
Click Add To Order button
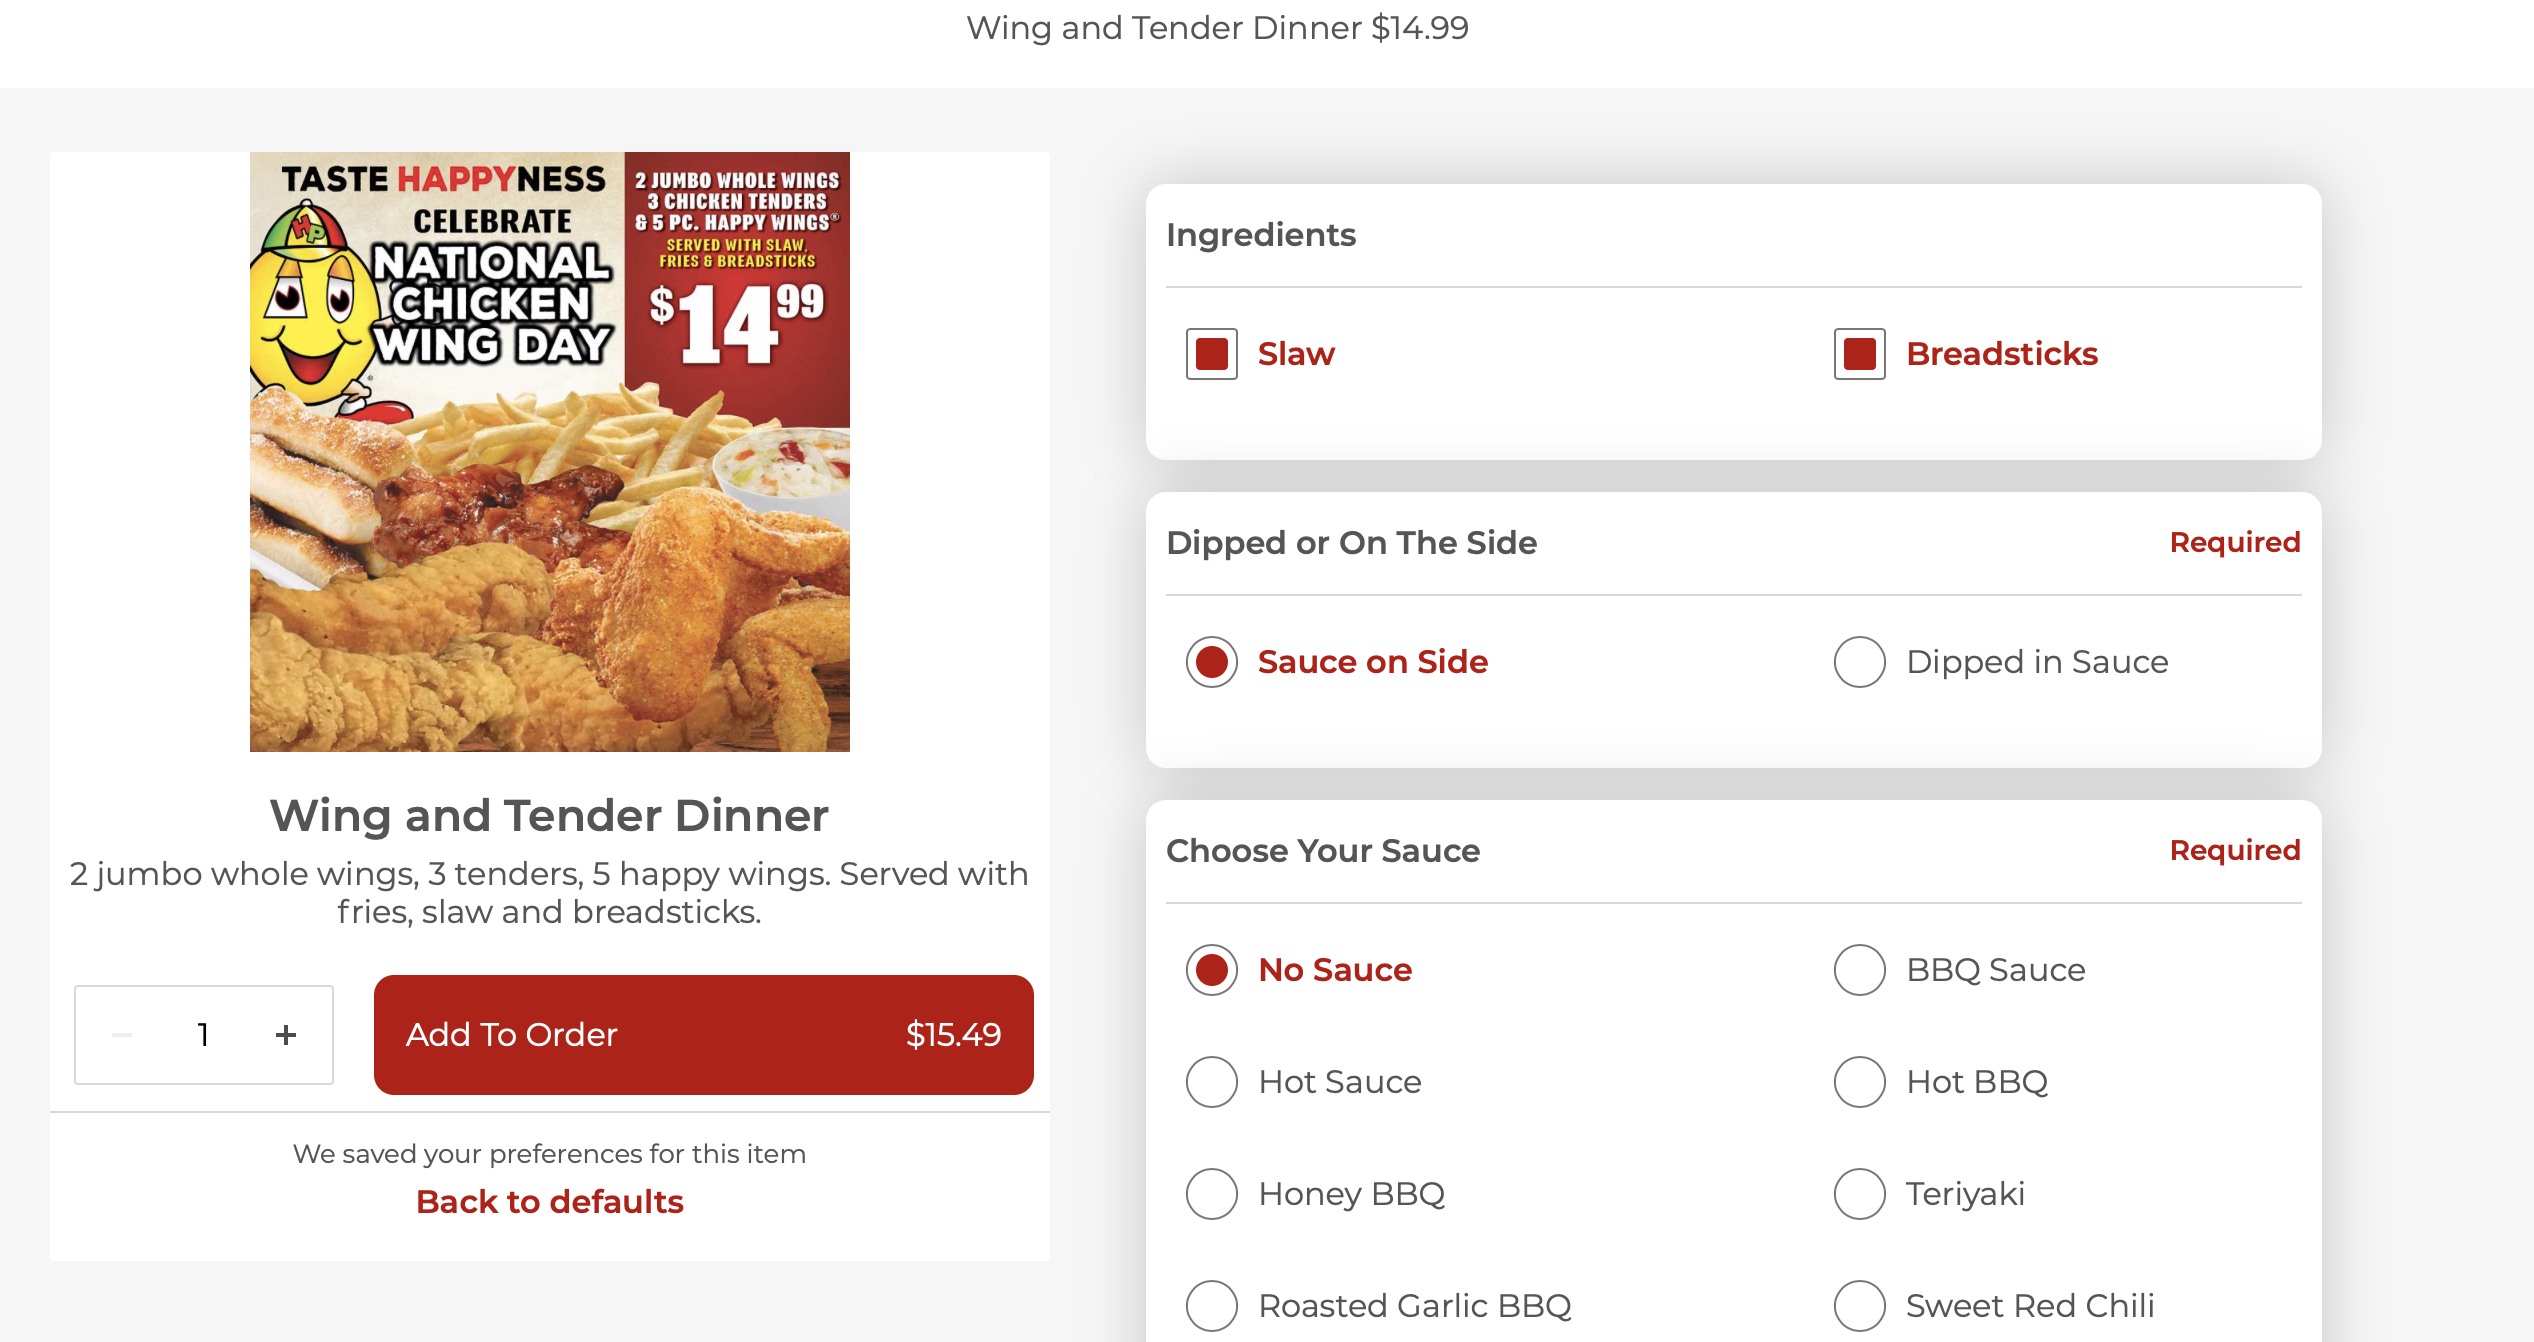(703, 1034)
